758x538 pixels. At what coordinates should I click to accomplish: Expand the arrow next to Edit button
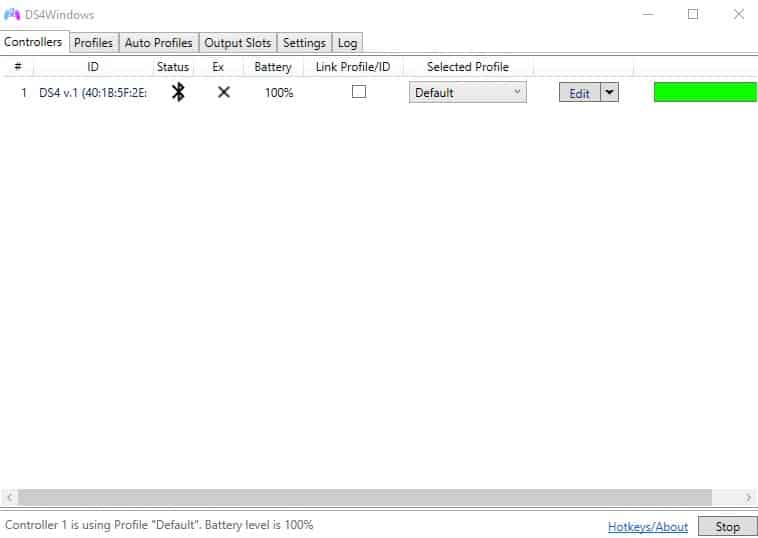609,92
